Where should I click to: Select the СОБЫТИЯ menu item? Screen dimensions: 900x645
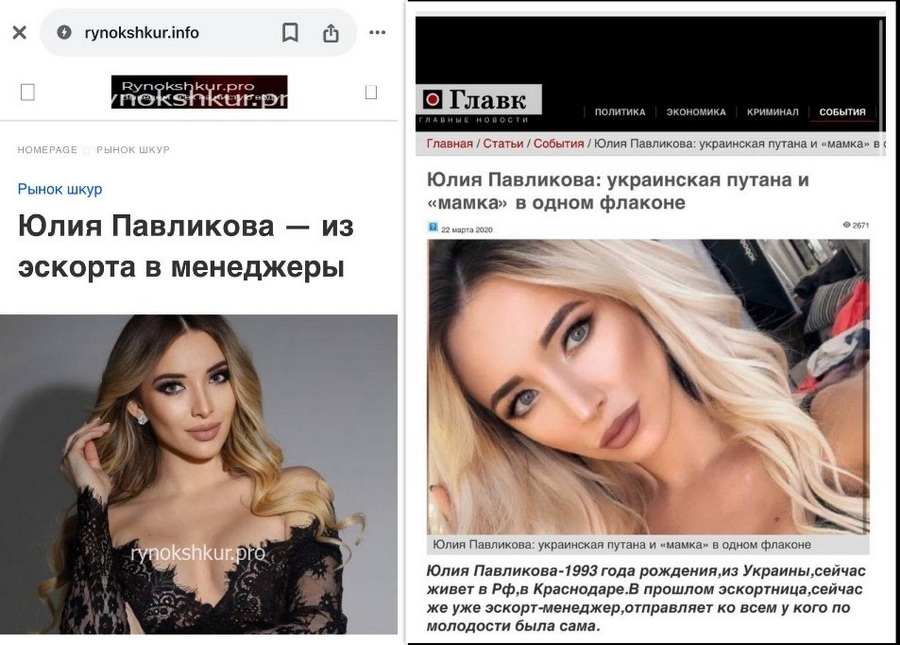tap(842, 112)
